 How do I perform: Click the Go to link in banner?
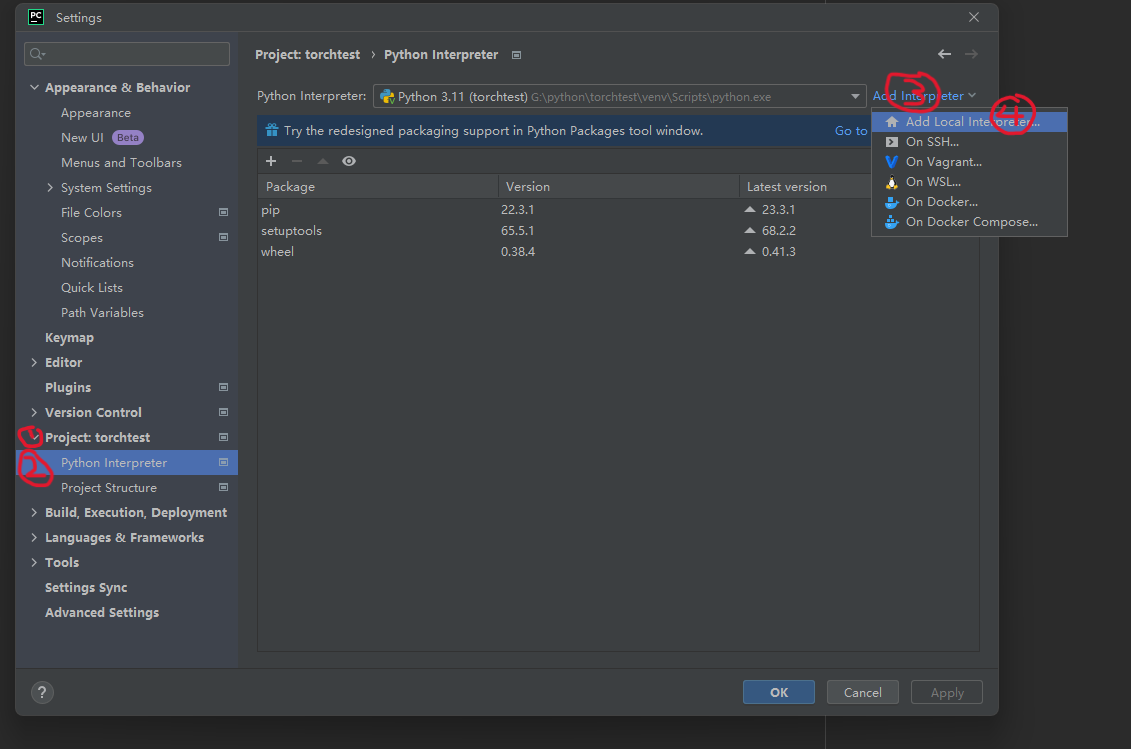(851, 131)
